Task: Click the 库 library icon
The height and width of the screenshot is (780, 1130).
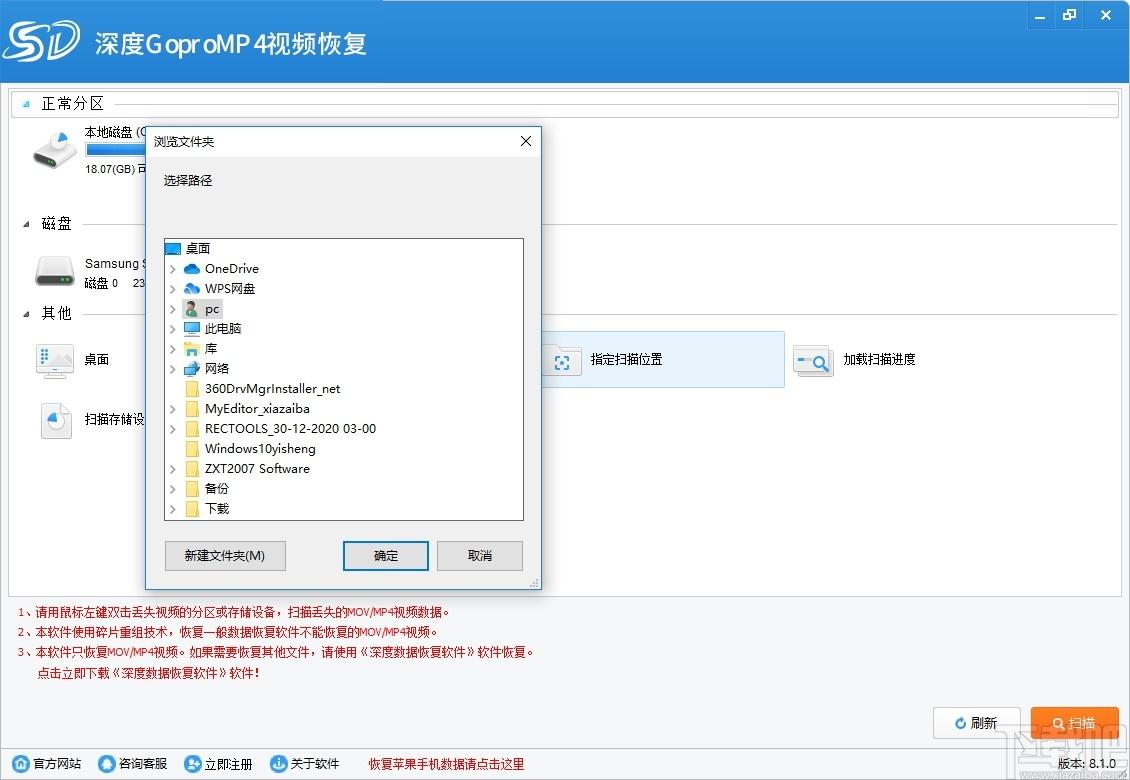Action: [x=192, y=349]
